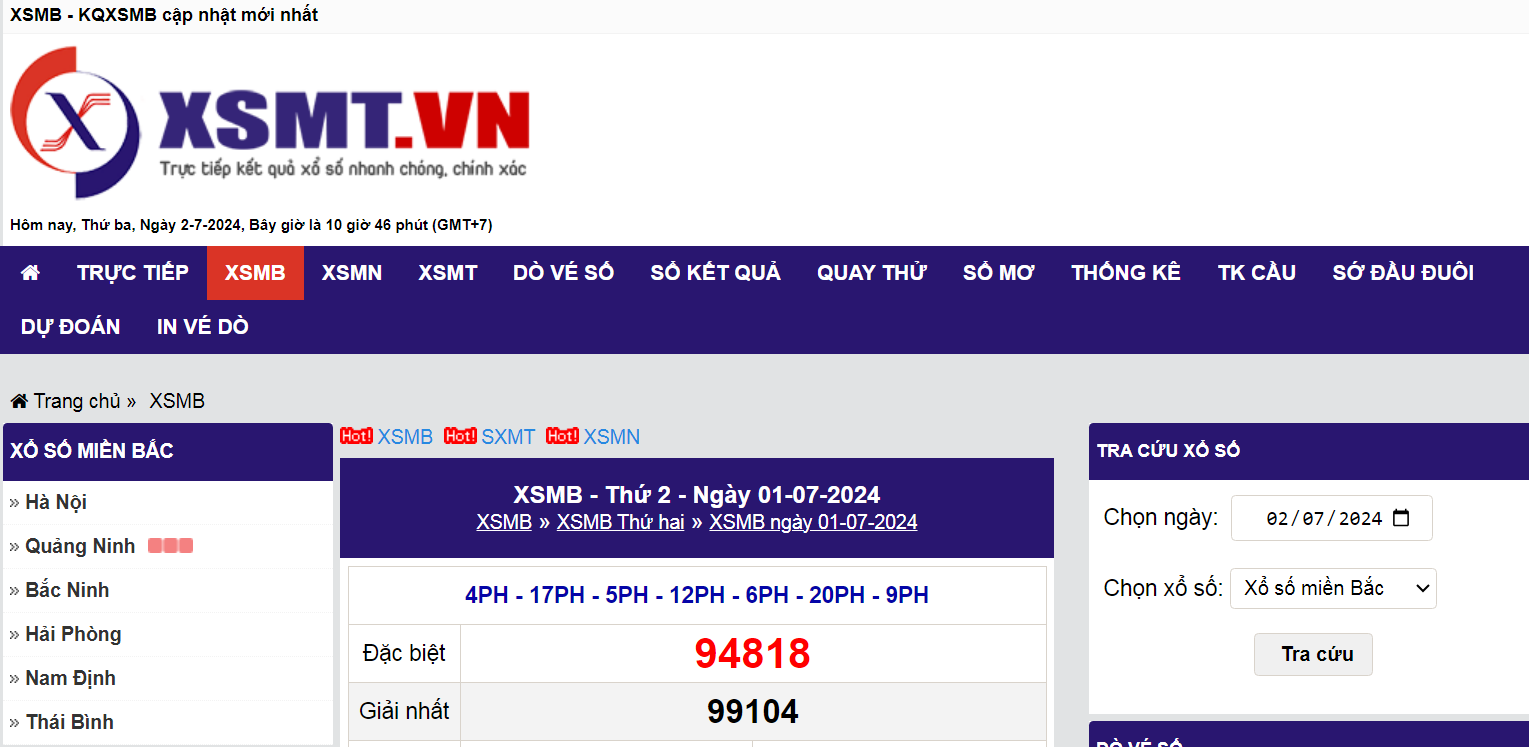
Task: Click the home icon in navigation bar
Action: point(30,273)
